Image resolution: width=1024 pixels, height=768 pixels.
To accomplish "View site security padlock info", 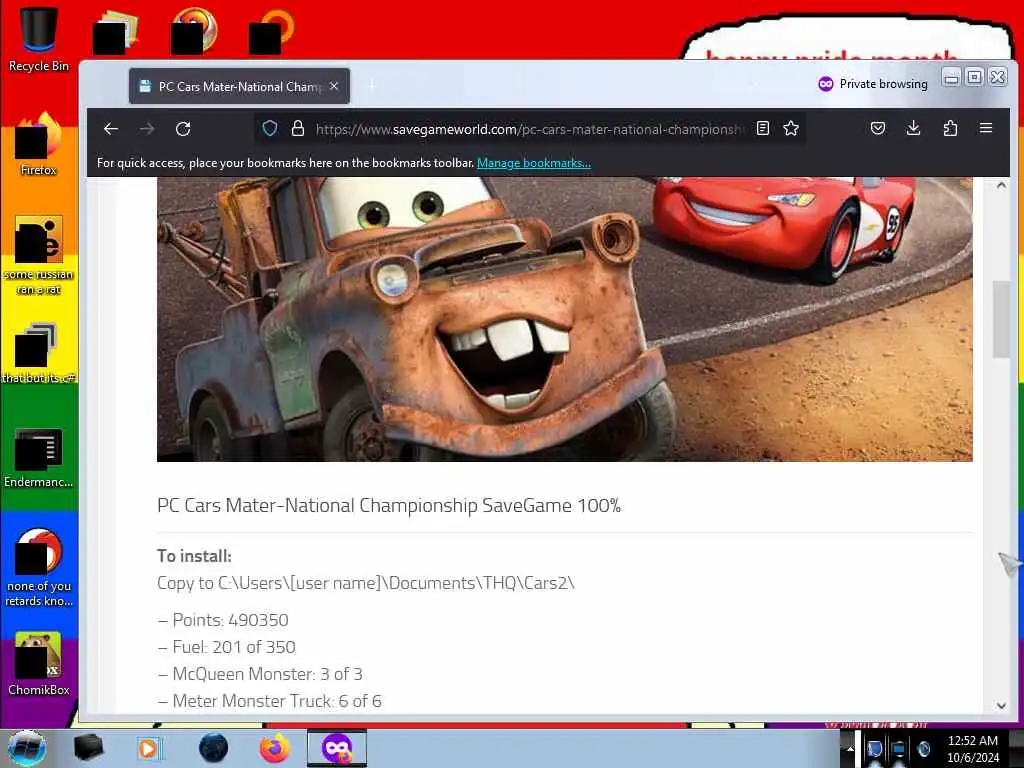I will point(298,129).
